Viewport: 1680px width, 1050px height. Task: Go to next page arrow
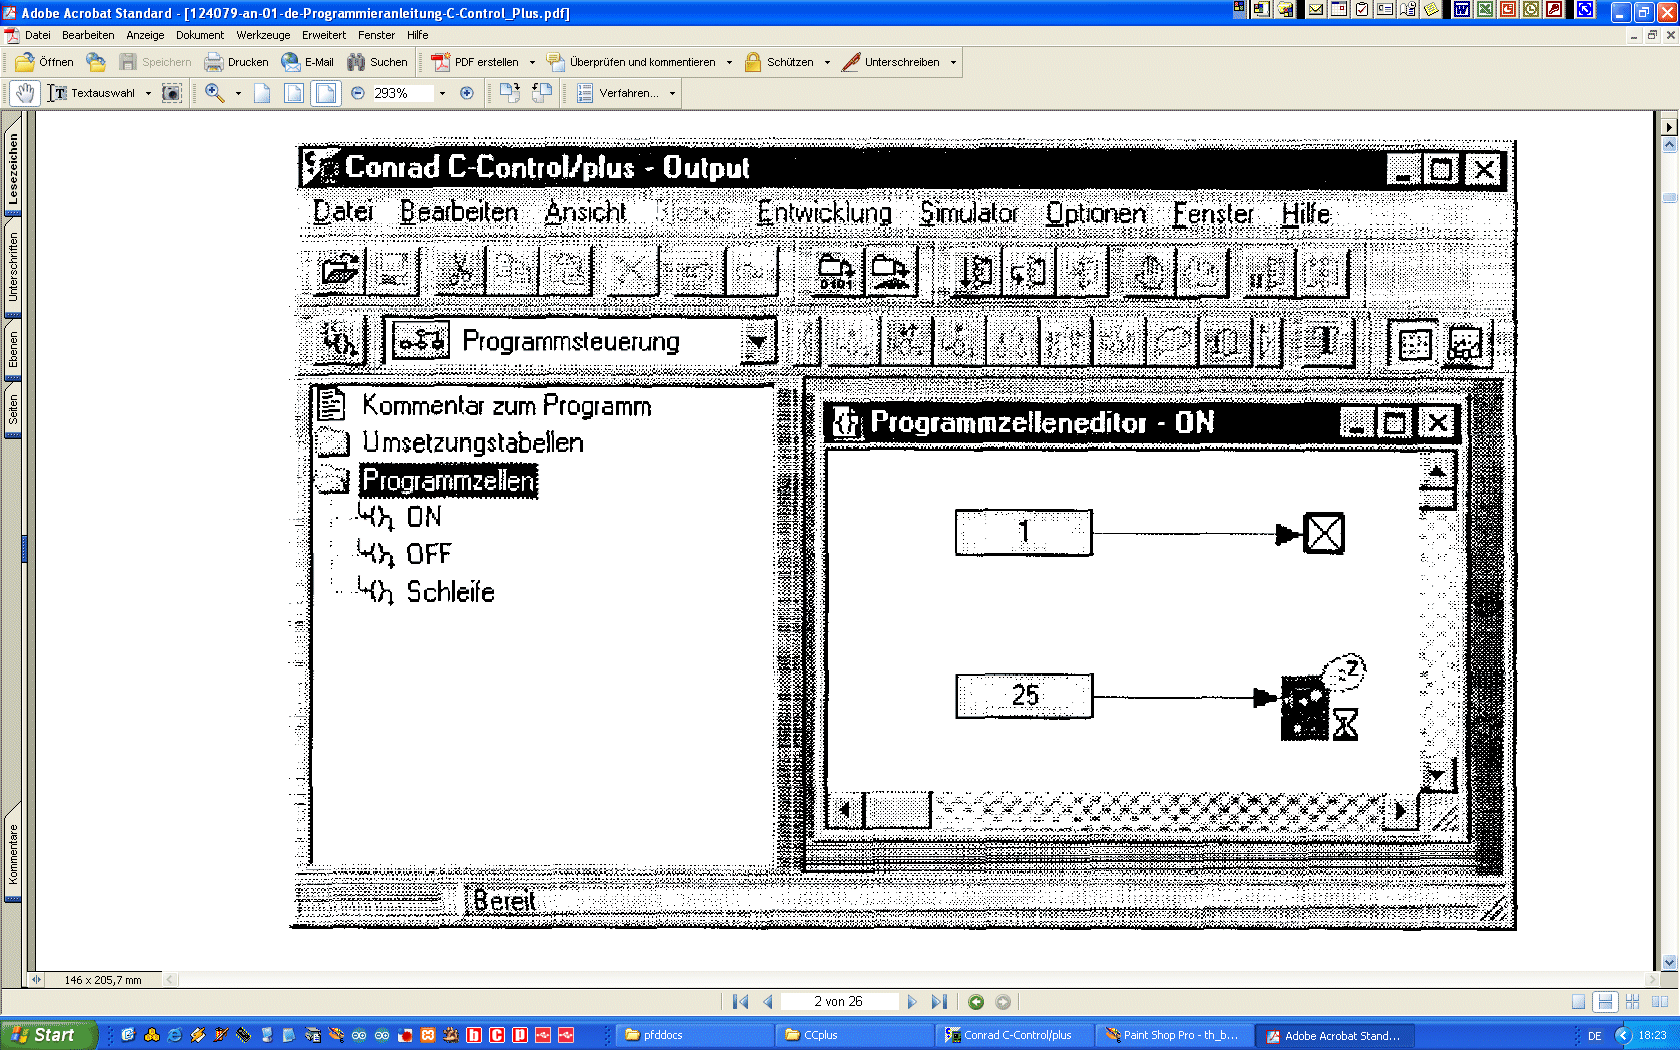[912, 1001]
